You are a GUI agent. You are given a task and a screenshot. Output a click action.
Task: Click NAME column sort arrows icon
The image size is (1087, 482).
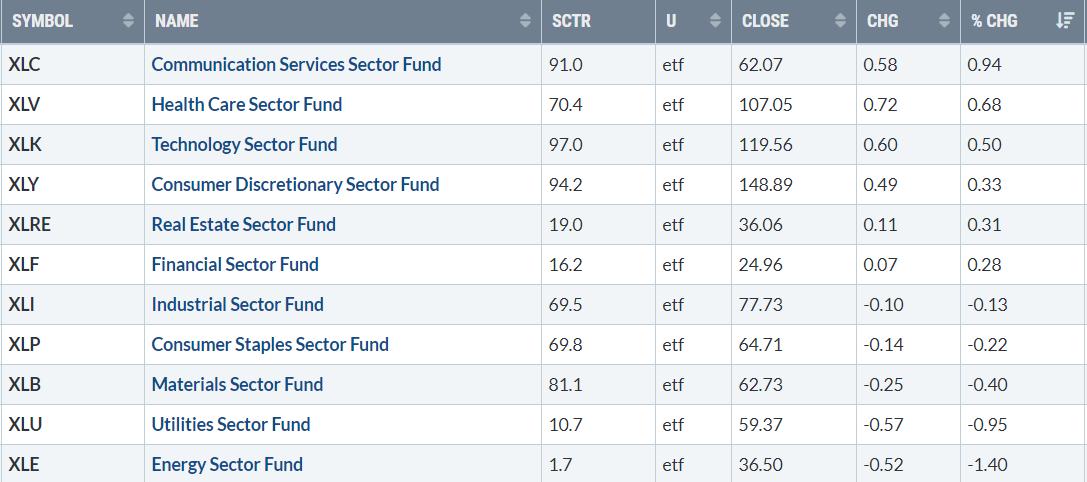click(x=525, y=21)
